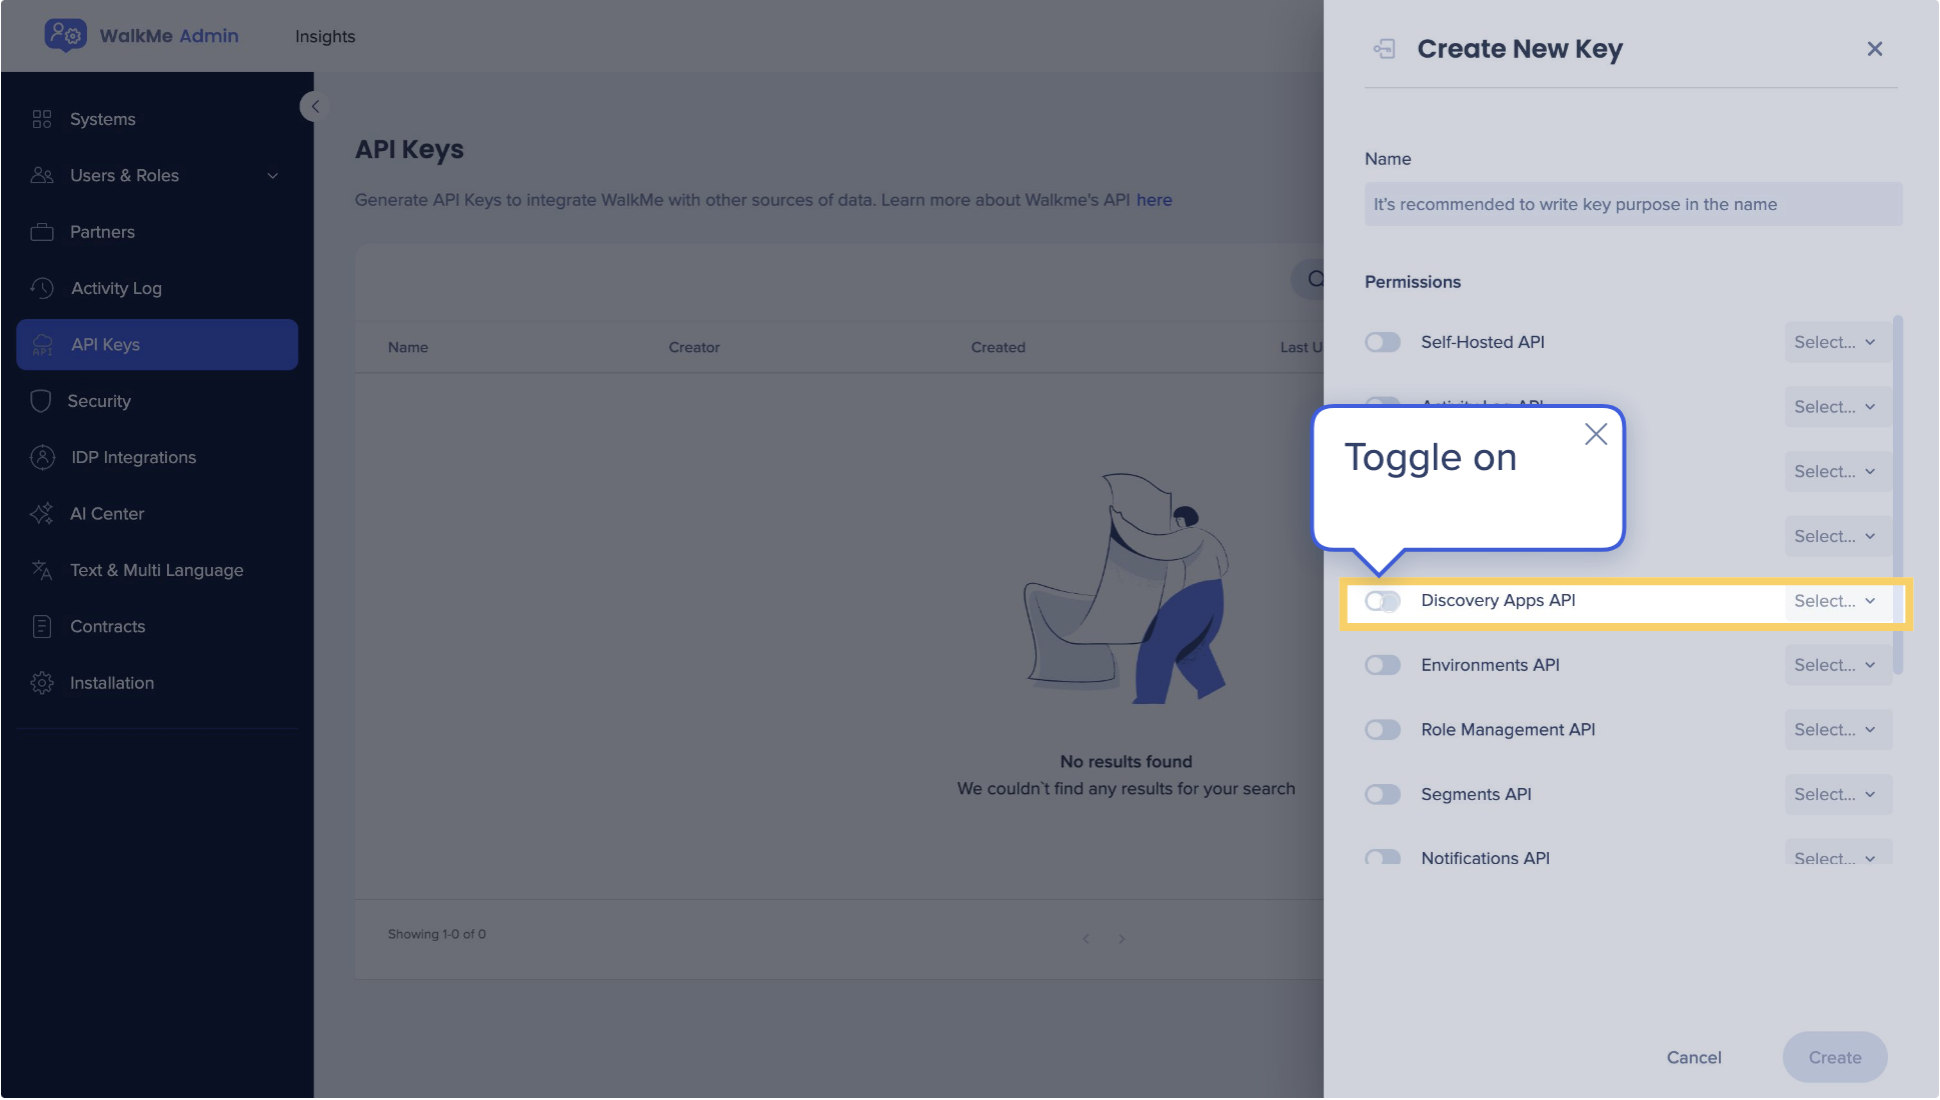Click the 'No results found' message

click(x=1126, y=762)
